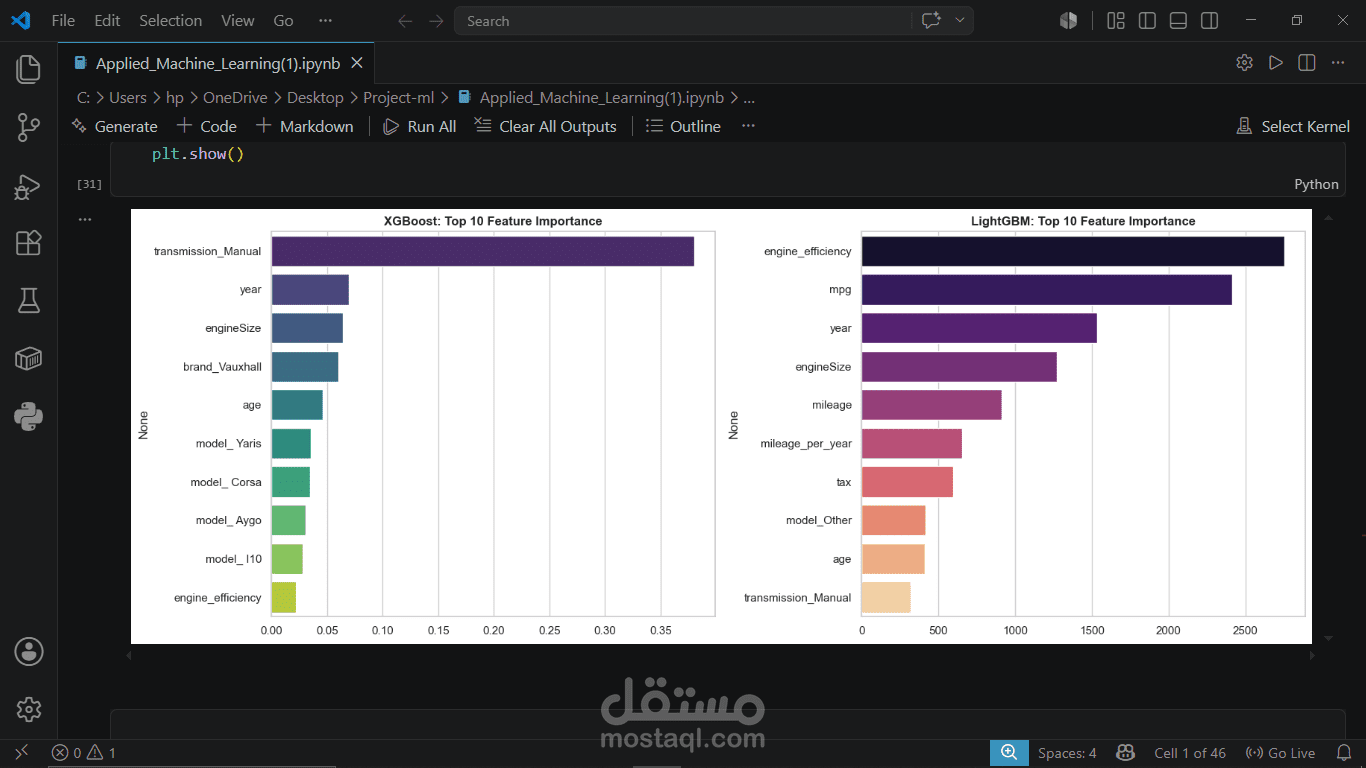
Task: Change the cell language from Python
Action: 1316,184
